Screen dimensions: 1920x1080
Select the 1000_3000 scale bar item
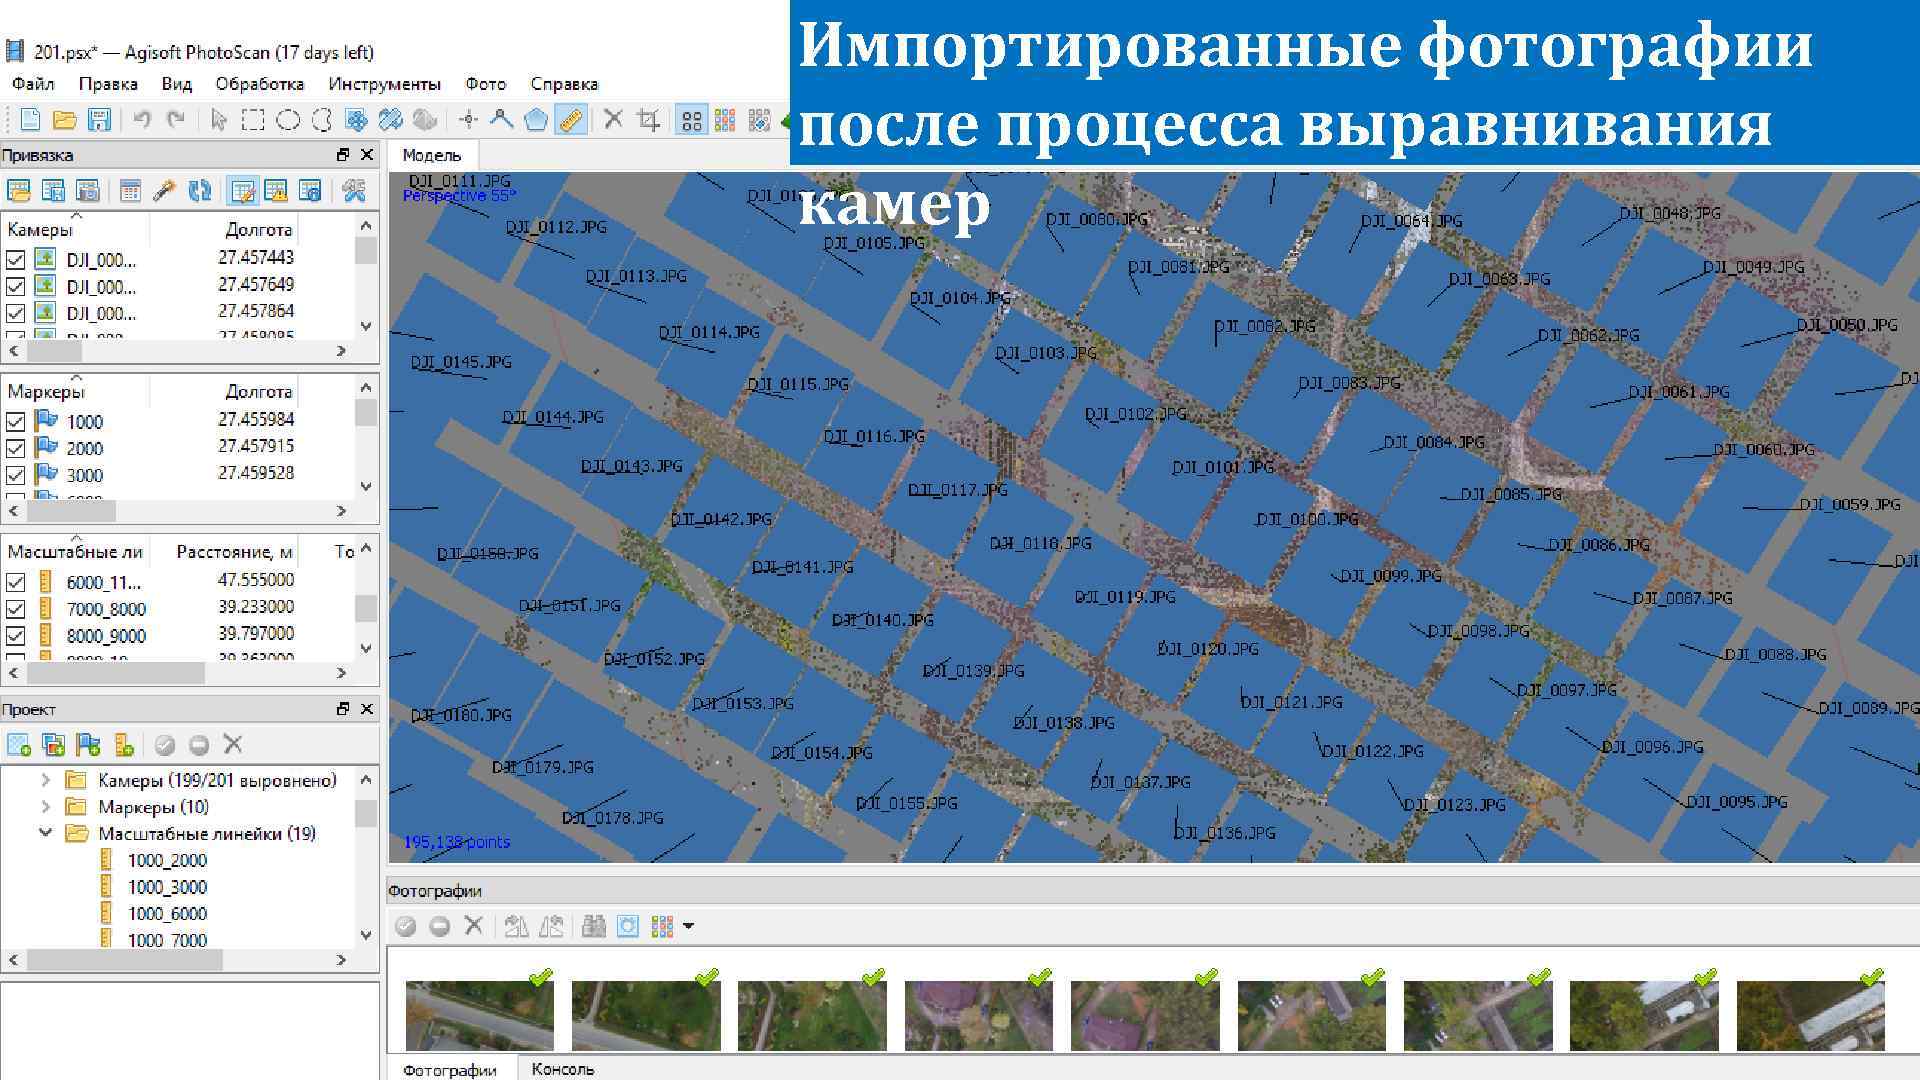167,887
